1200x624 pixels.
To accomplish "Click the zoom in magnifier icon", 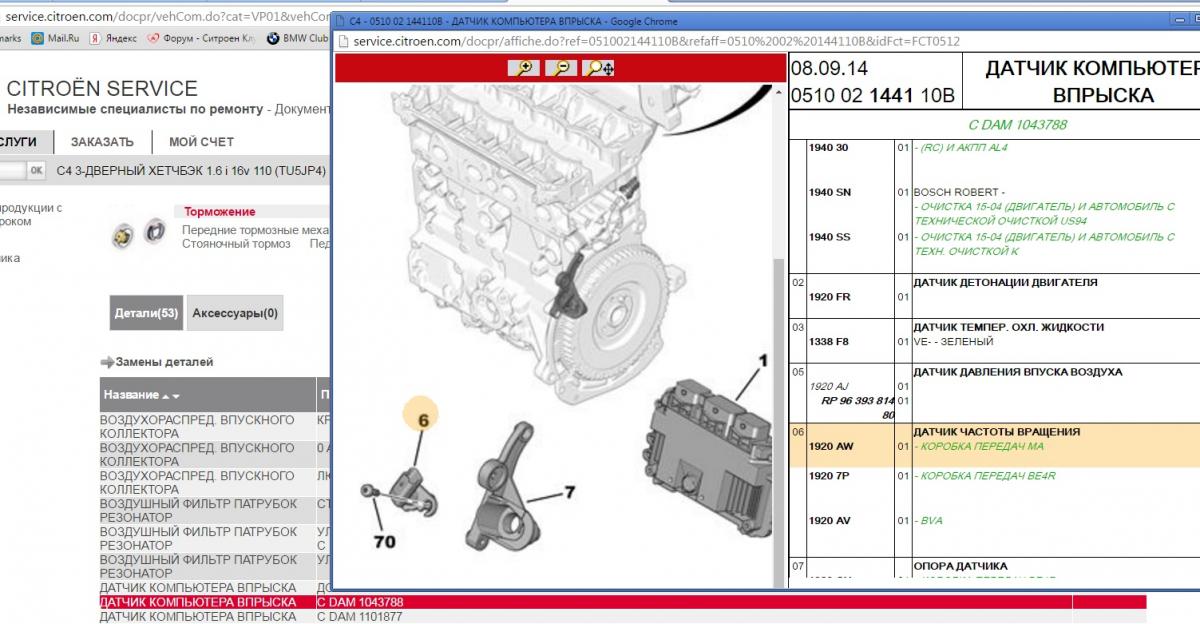I will 523,68.
